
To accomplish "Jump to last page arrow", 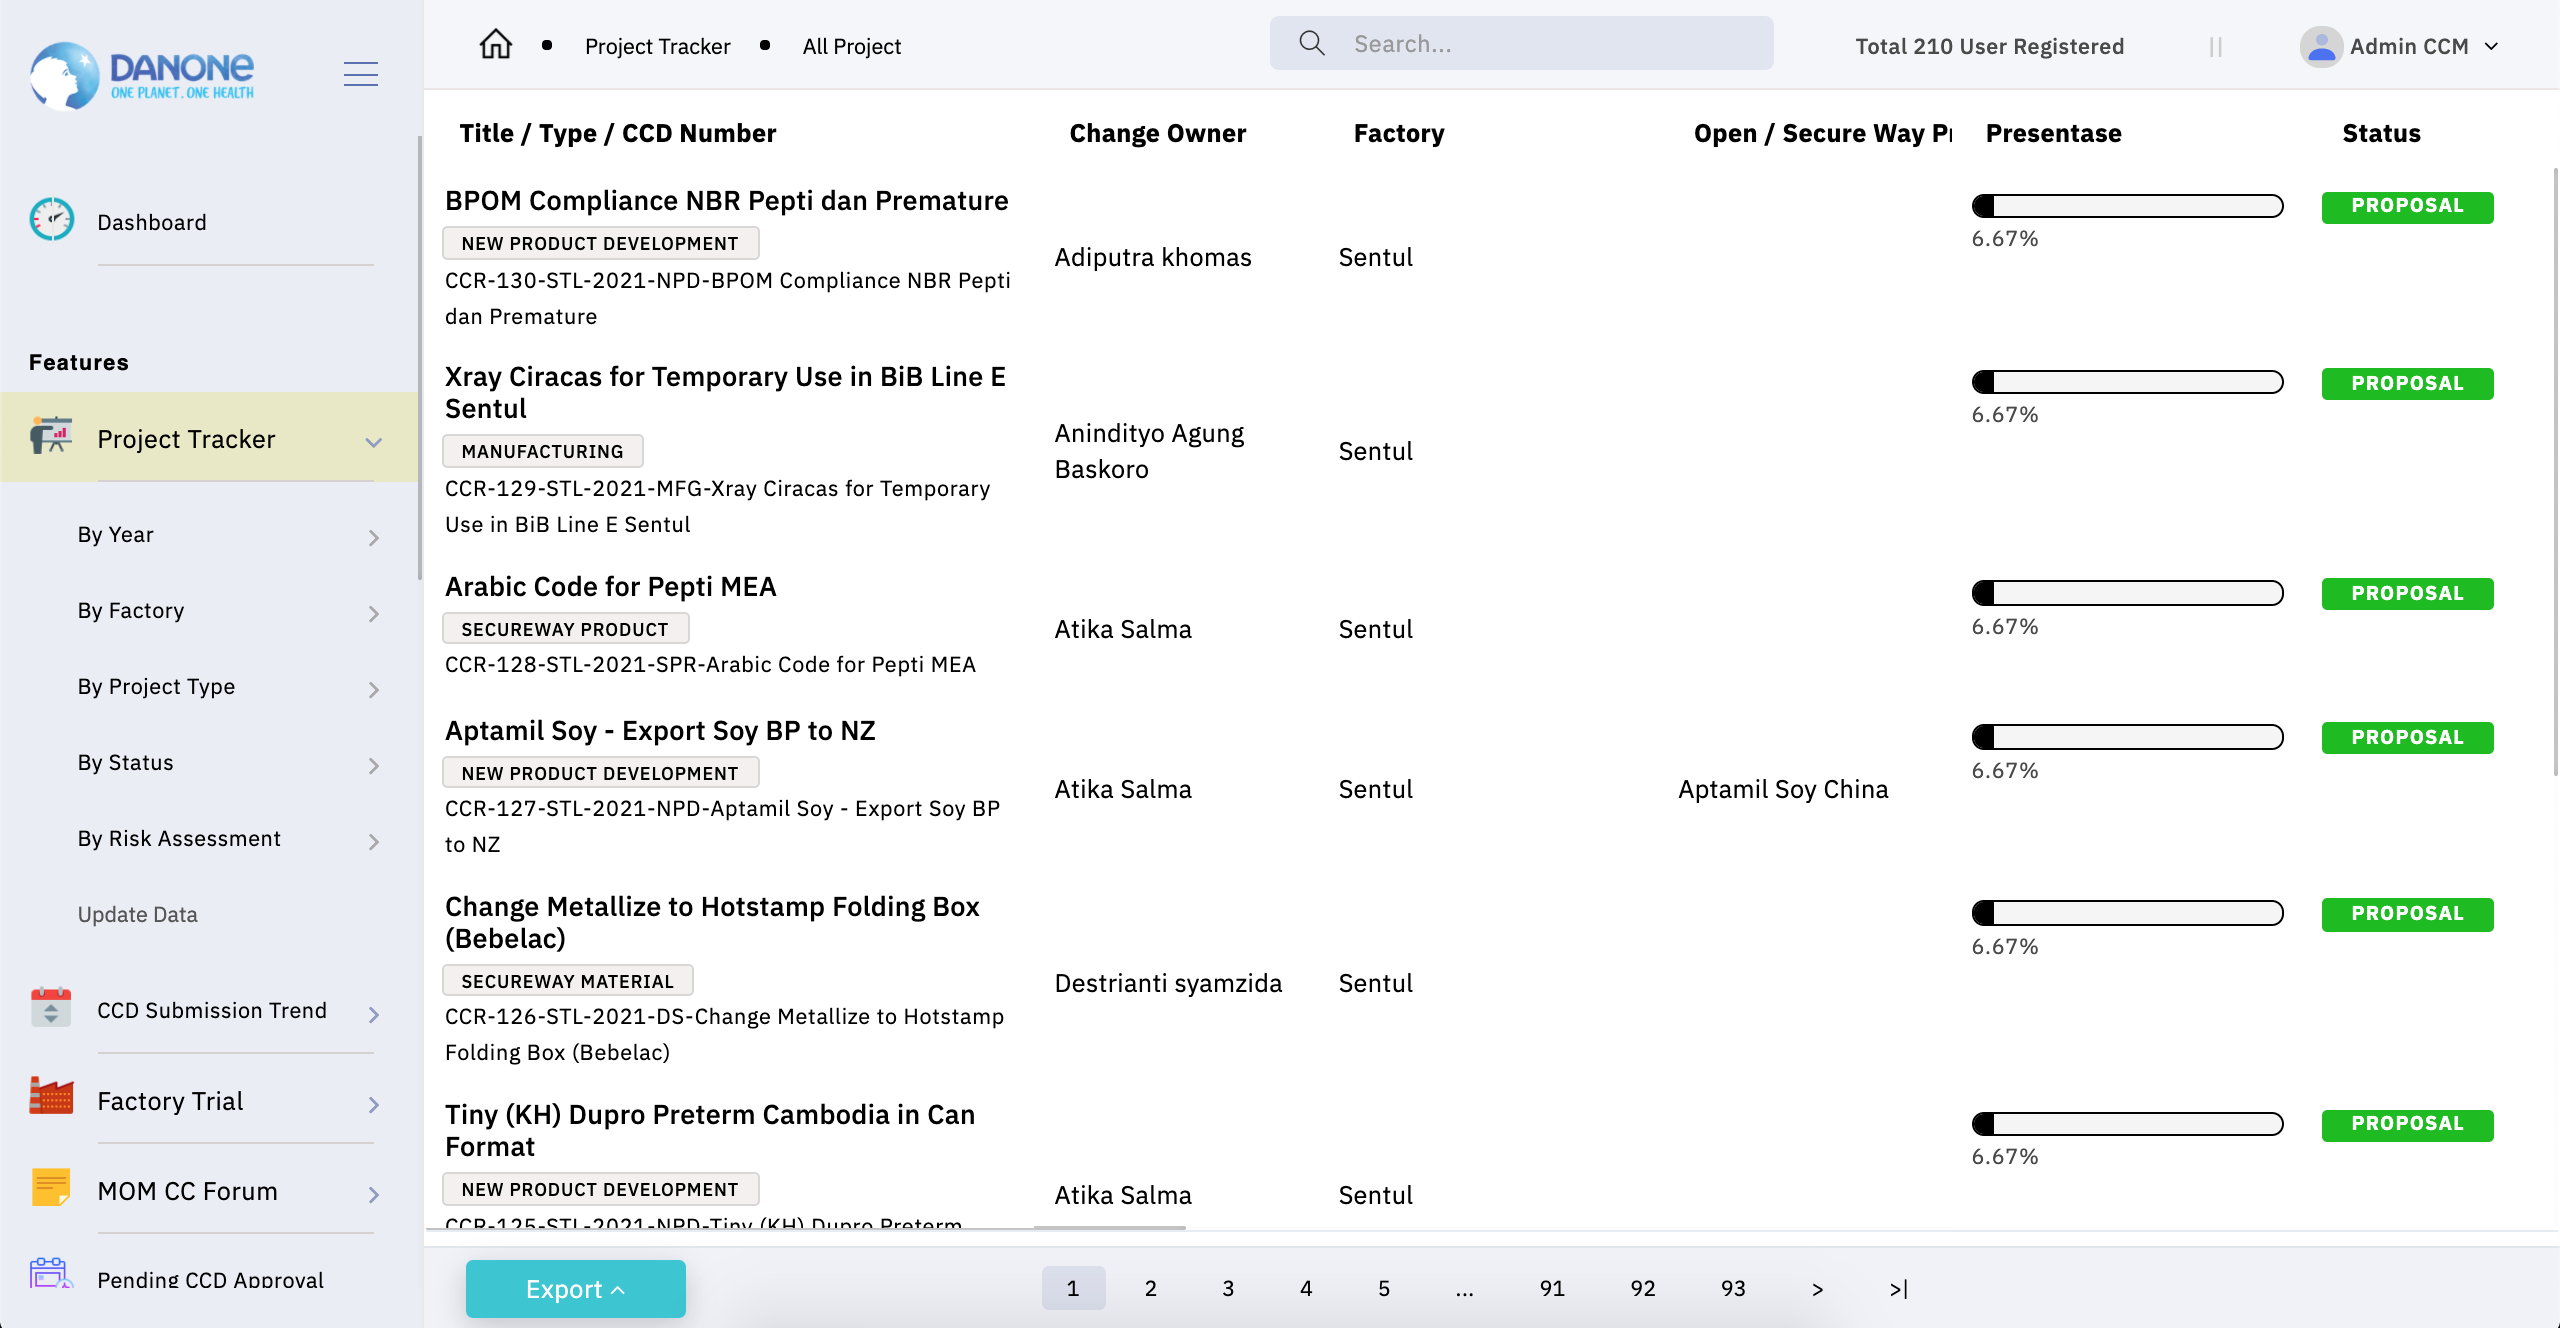I will (x=1899, y=1289).
